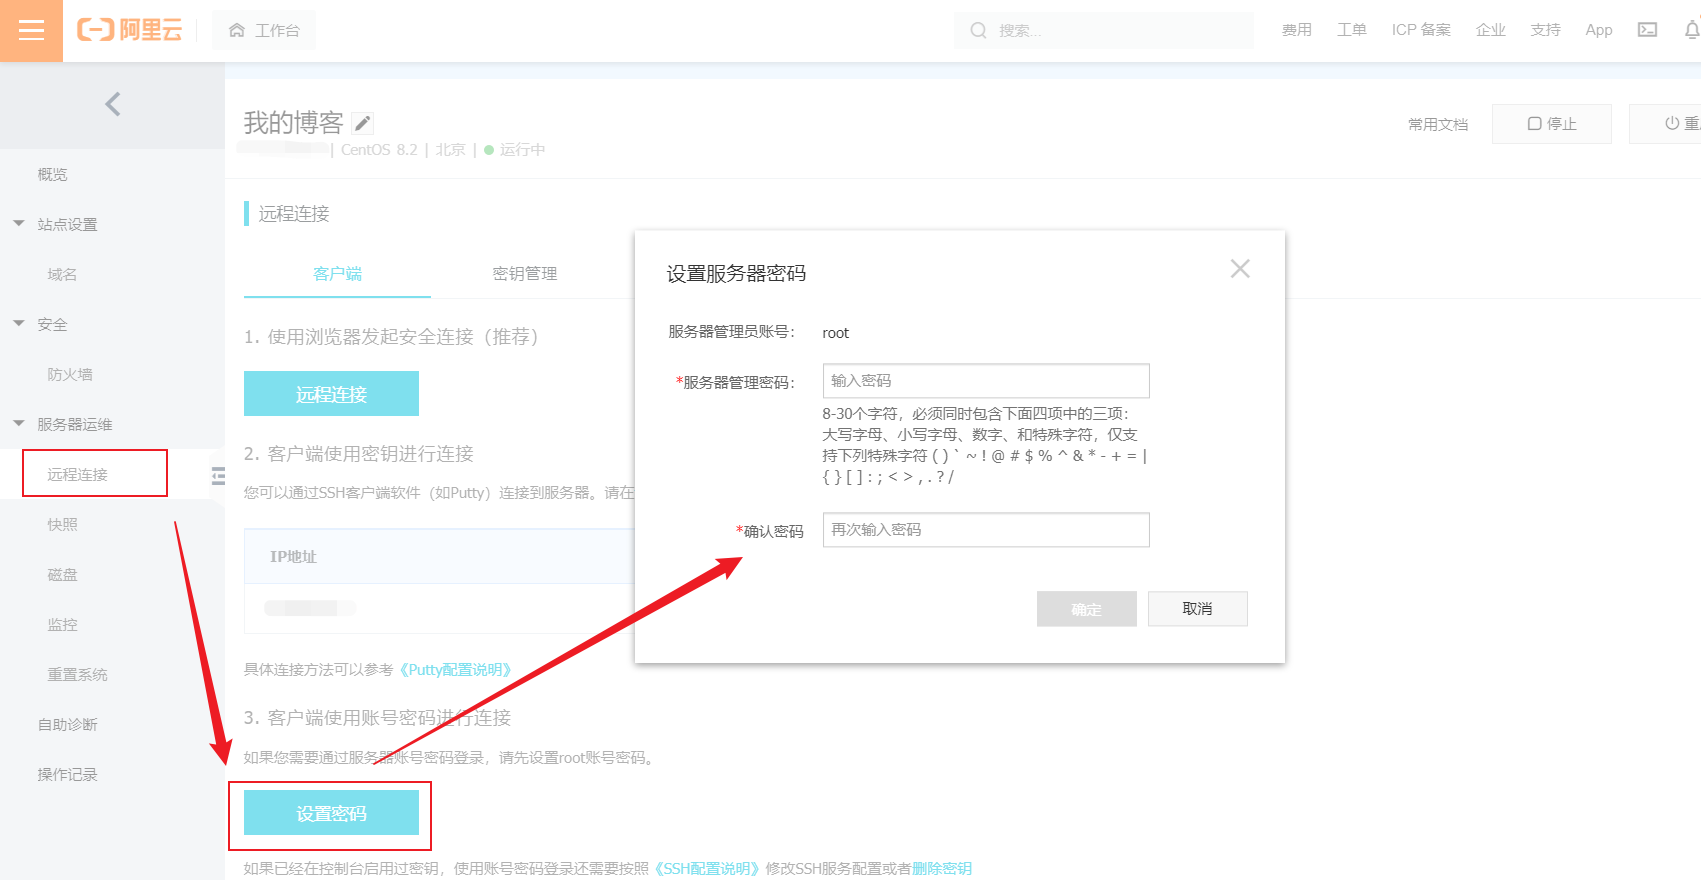
Task: Open 监控 monitoring page
Action: coord(62,624)
